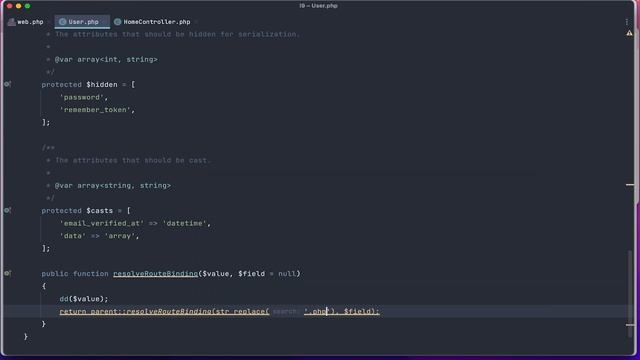Click the $field = null parameter

(267, 273)
